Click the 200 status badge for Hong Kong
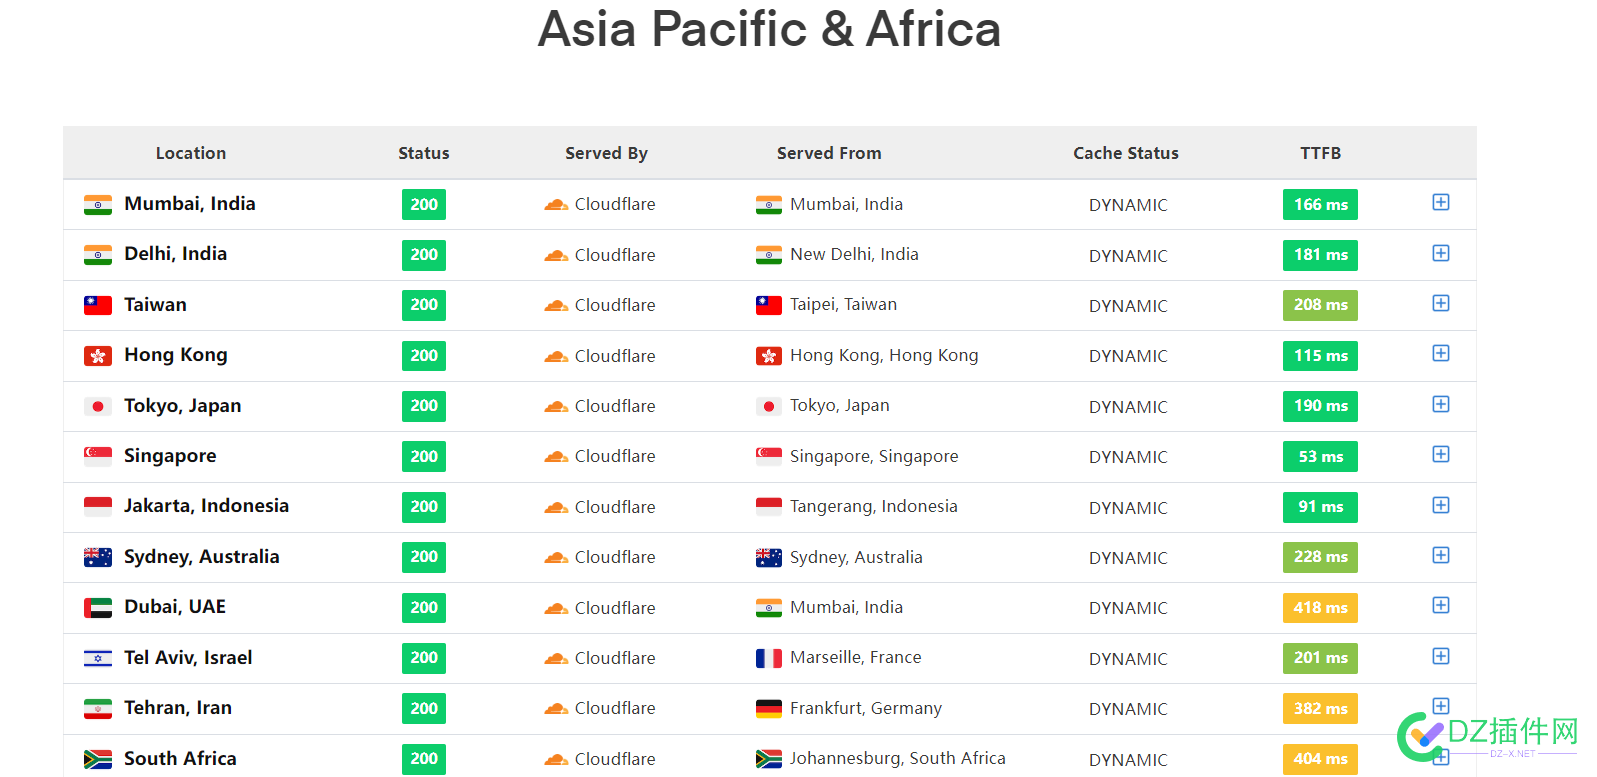This screenshot has width=1597, height=777. [x=424, y=356]
